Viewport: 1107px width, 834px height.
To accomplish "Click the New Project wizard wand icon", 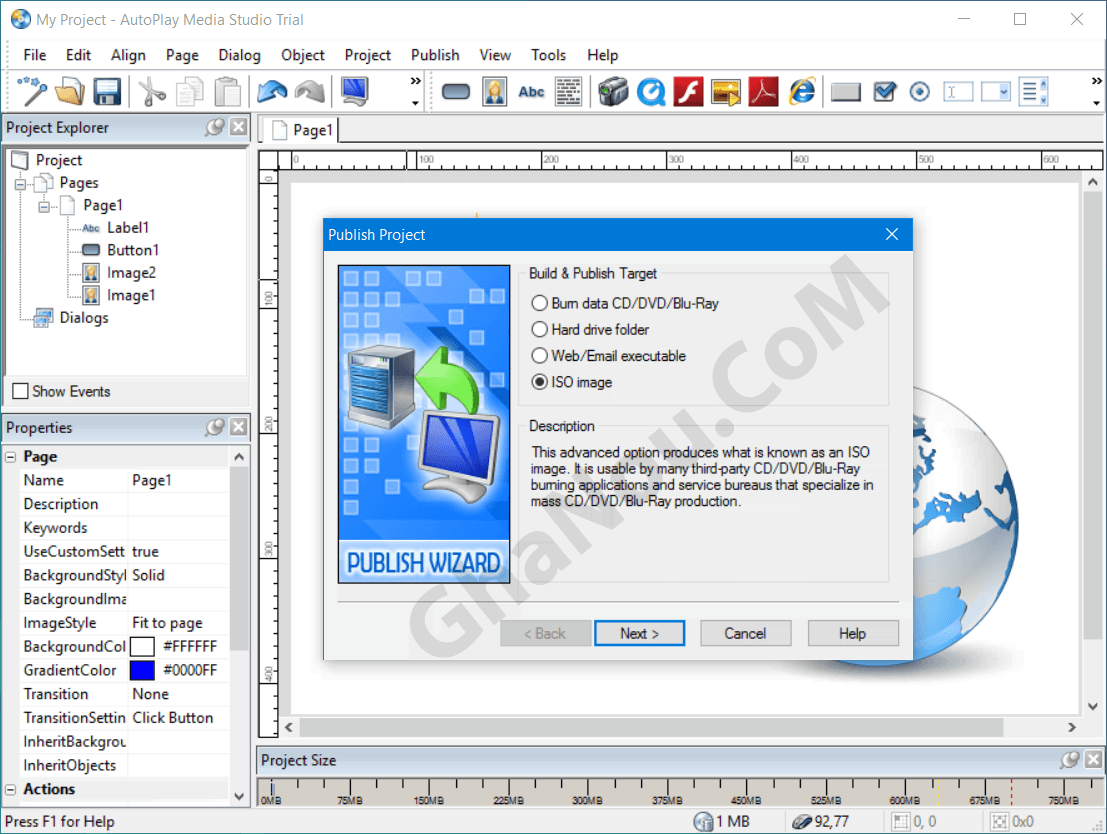I will (x=32, y=92).
